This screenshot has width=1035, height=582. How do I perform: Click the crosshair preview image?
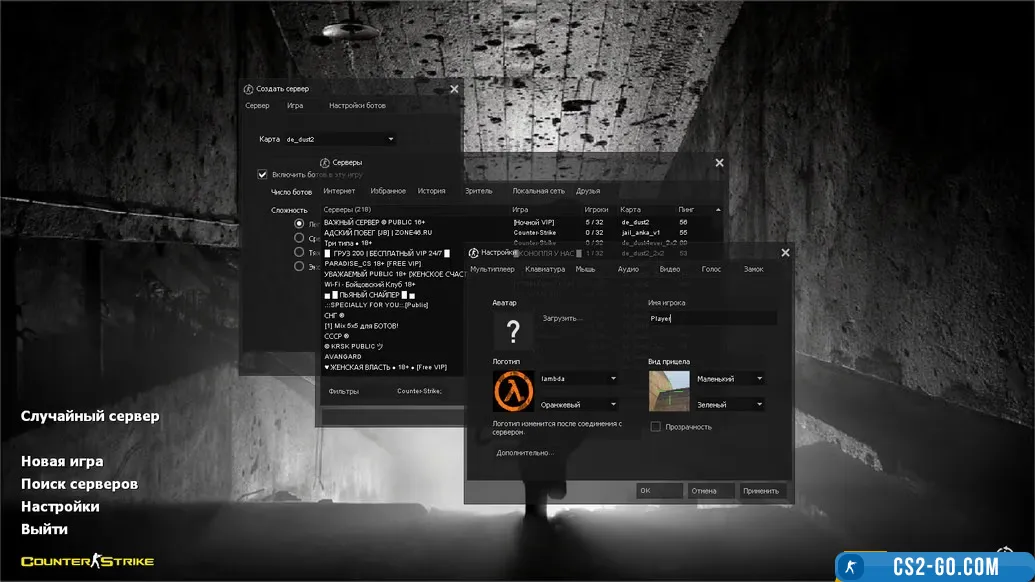coord(669,391)
